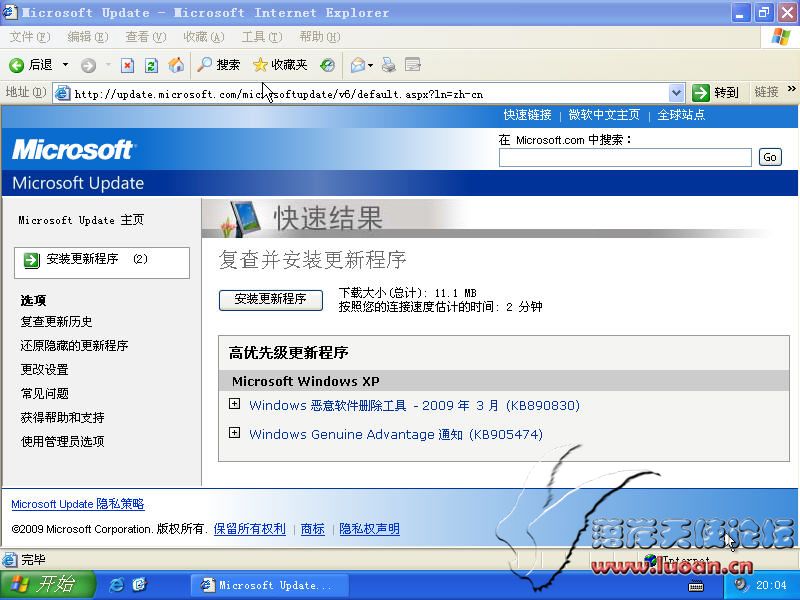
Task: Open the 编辑(E) menu
Action: tap(88, 37)
